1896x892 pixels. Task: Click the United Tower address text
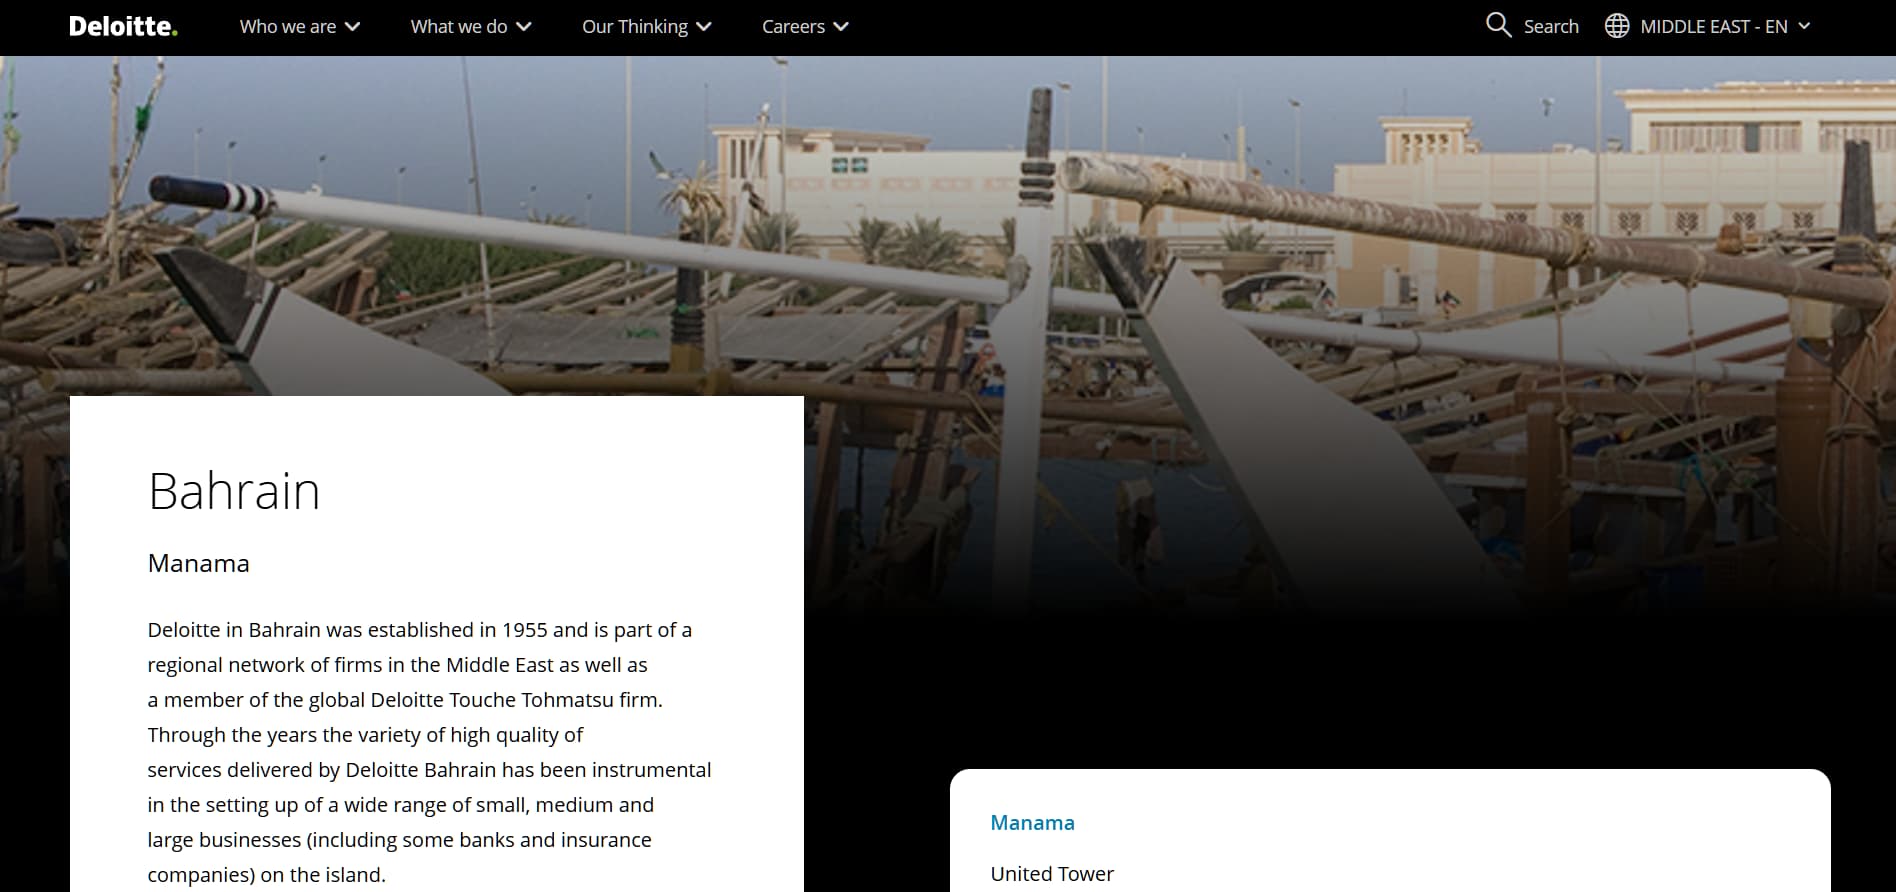click(x=1052, y=874)
